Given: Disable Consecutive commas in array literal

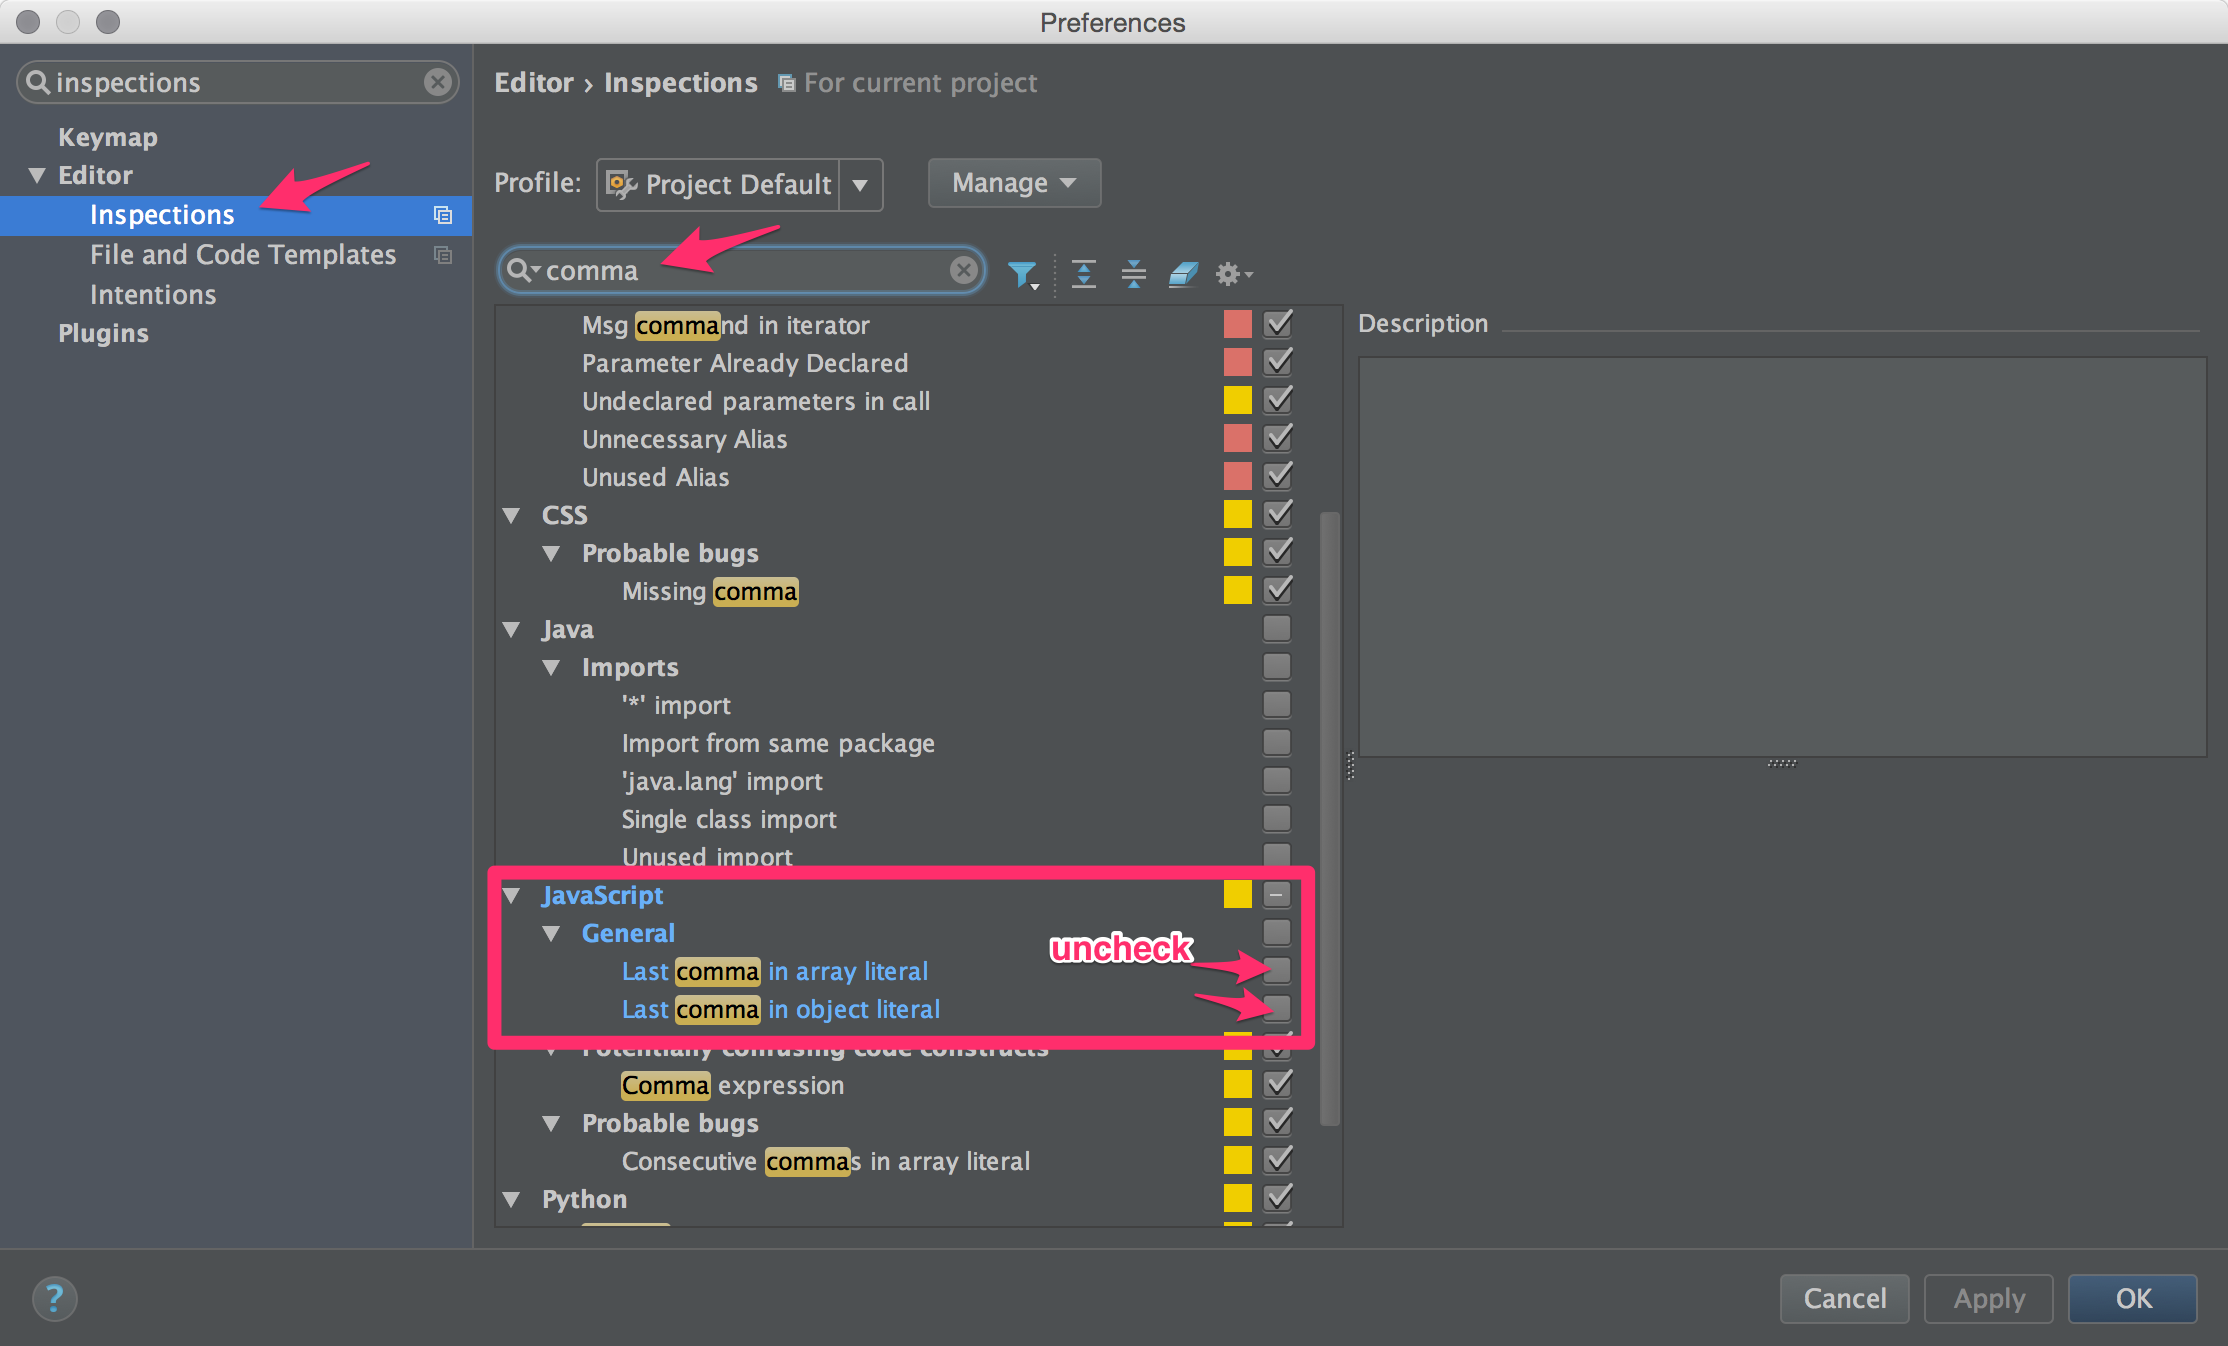Looking at the screenshot, I should (1277, 1160).
